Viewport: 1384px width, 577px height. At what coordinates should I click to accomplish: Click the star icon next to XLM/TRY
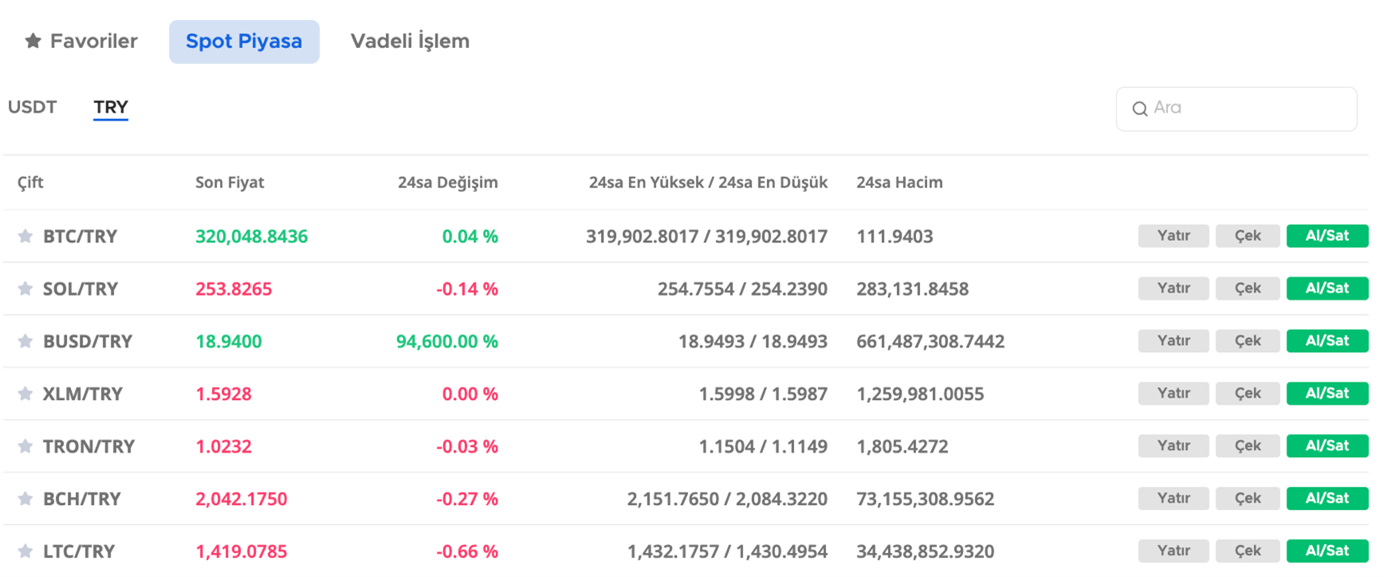click(25, 393)
